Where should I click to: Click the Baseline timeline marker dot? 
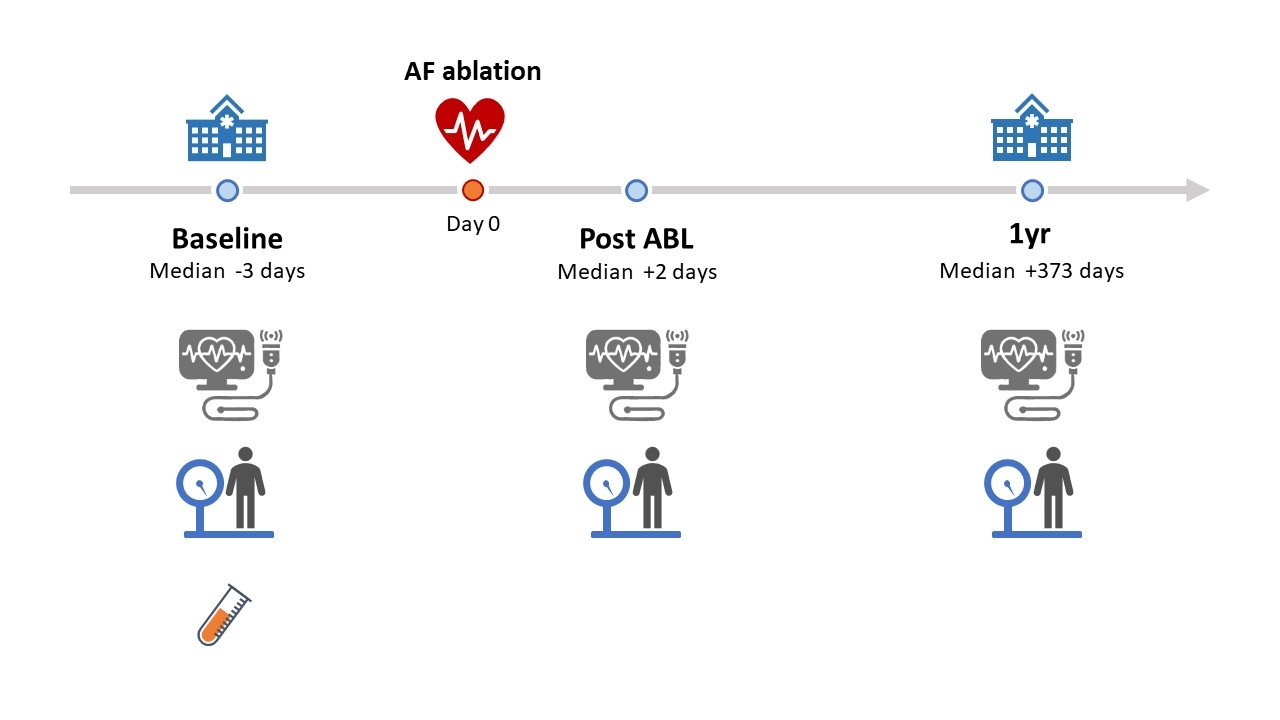click(227, 190)
